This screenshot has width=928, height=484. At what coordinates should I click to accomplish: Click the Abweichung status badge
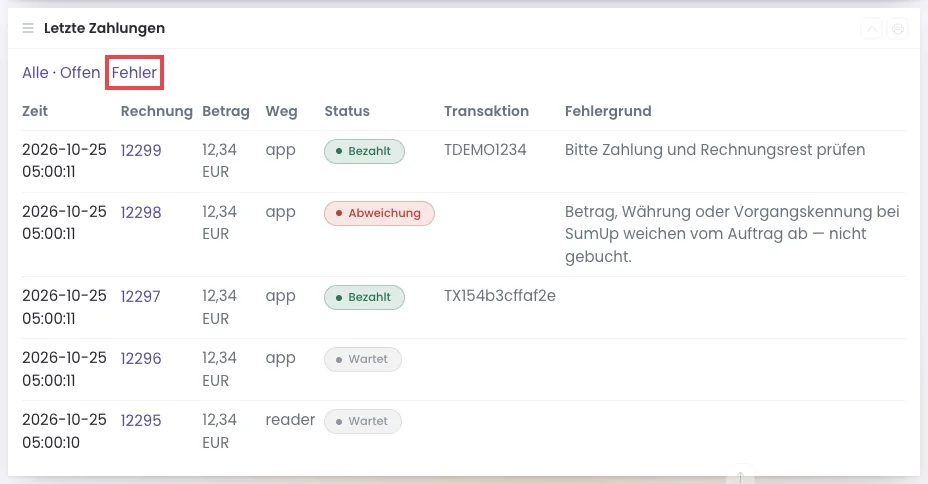coord(379,213)
